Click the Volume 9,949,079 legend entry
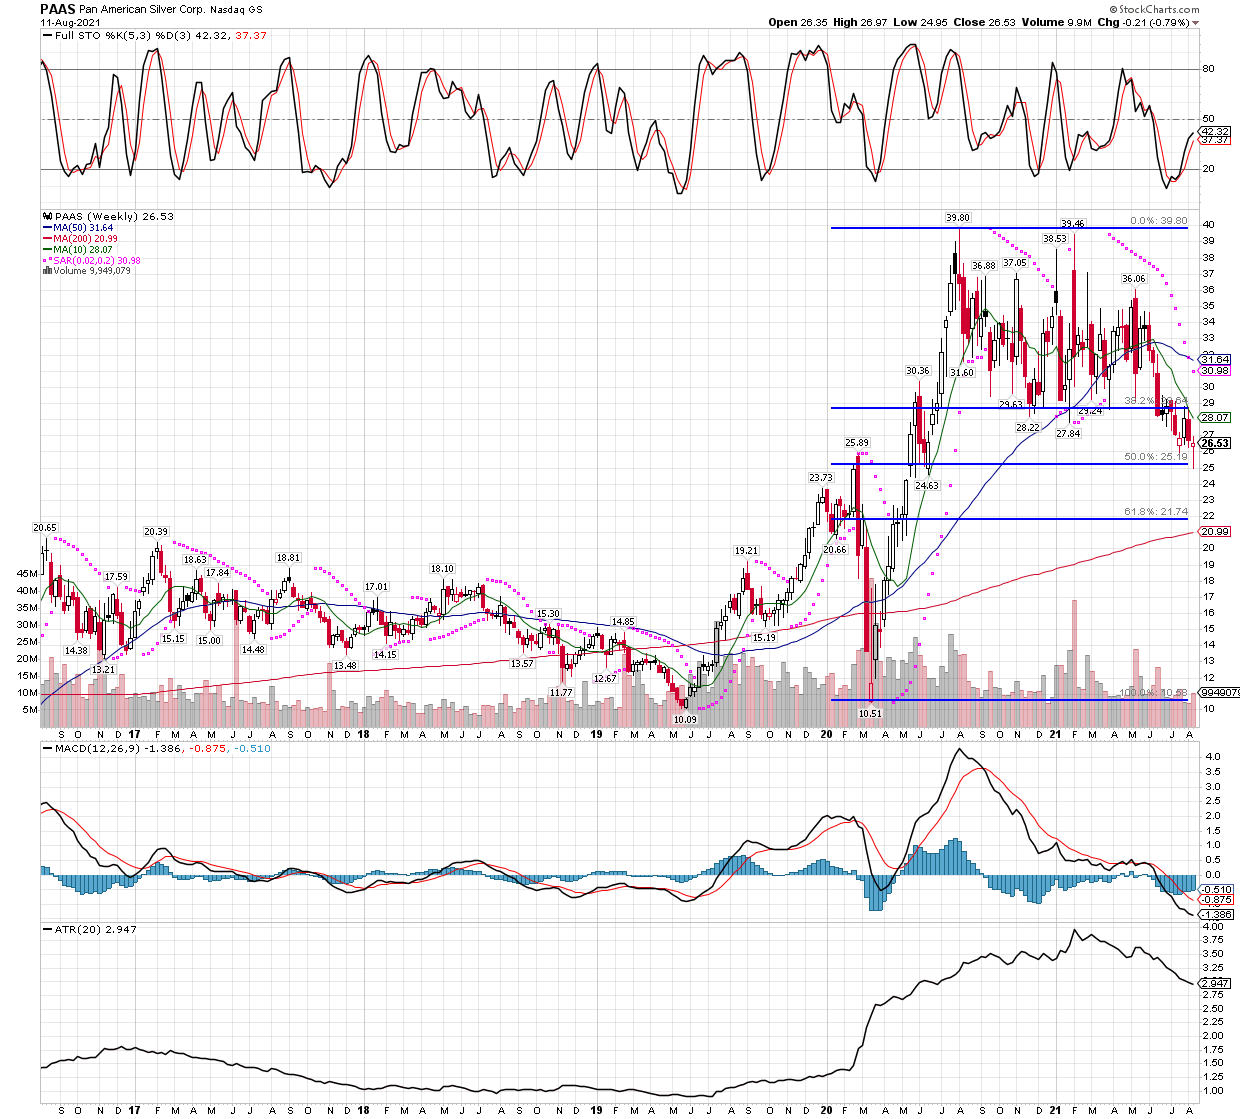The width and height of the screenshot is (1240, 1119). coord(92,271)
